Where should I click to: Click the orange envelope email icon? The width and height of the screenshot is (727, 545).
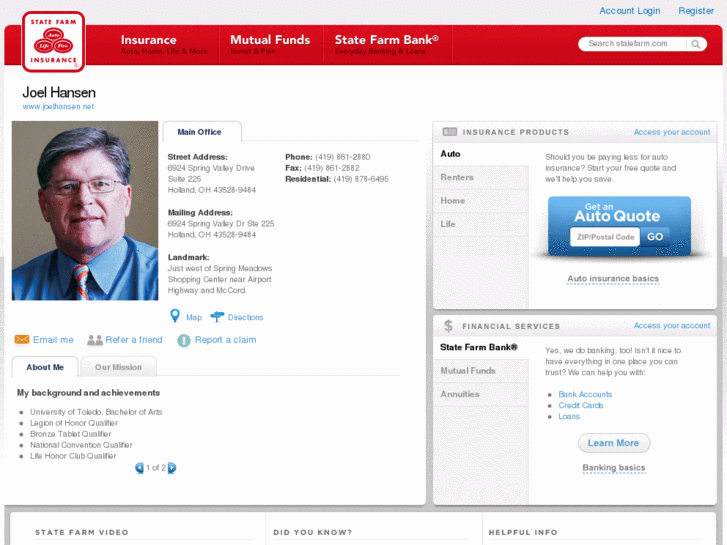pos(22,340)
